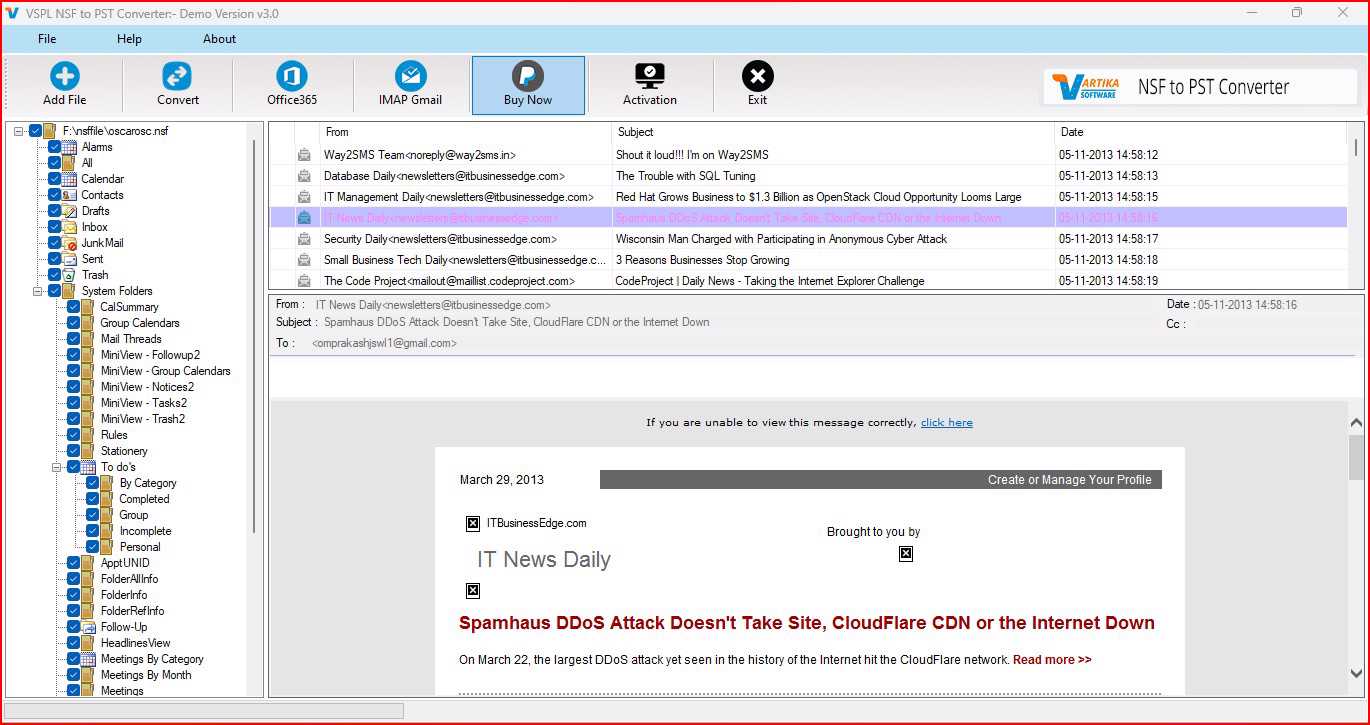Image resolution: width=1370 pixels, height=725 pixels.
Task: Click the Buy Now PayPal icon
Action: (528, 76)
